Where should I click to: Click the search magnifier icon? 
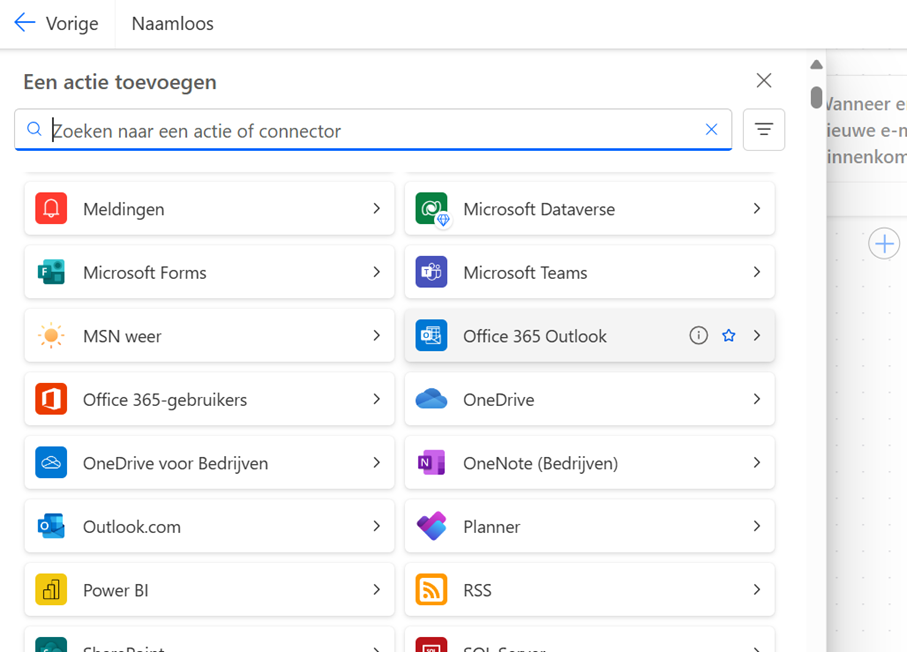(x=34, y=129)
